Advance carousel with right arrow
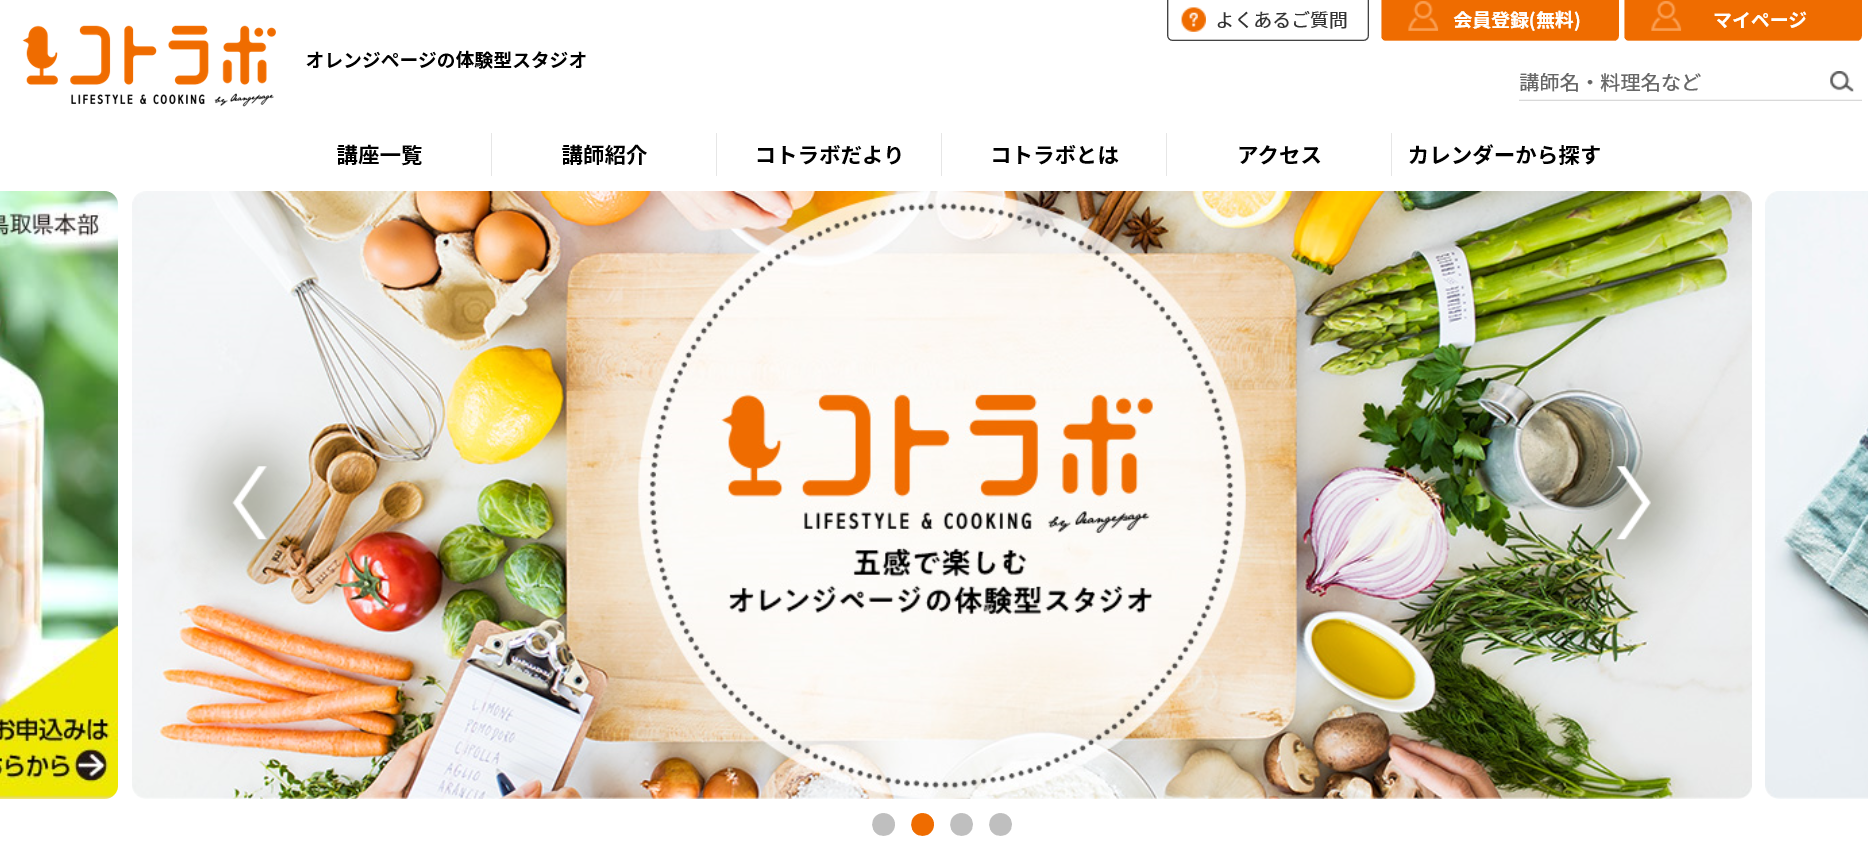This screenshot has width=1868, height=844. tap(1633, 503)
